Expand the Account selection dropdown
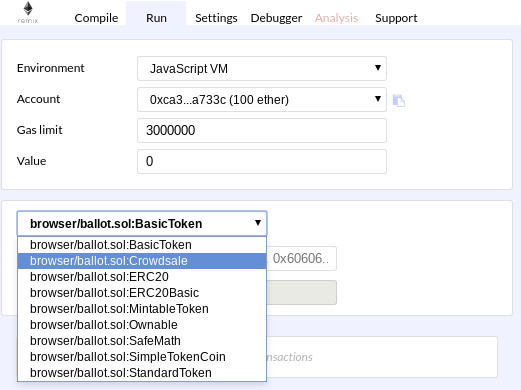 coord(262,99)
